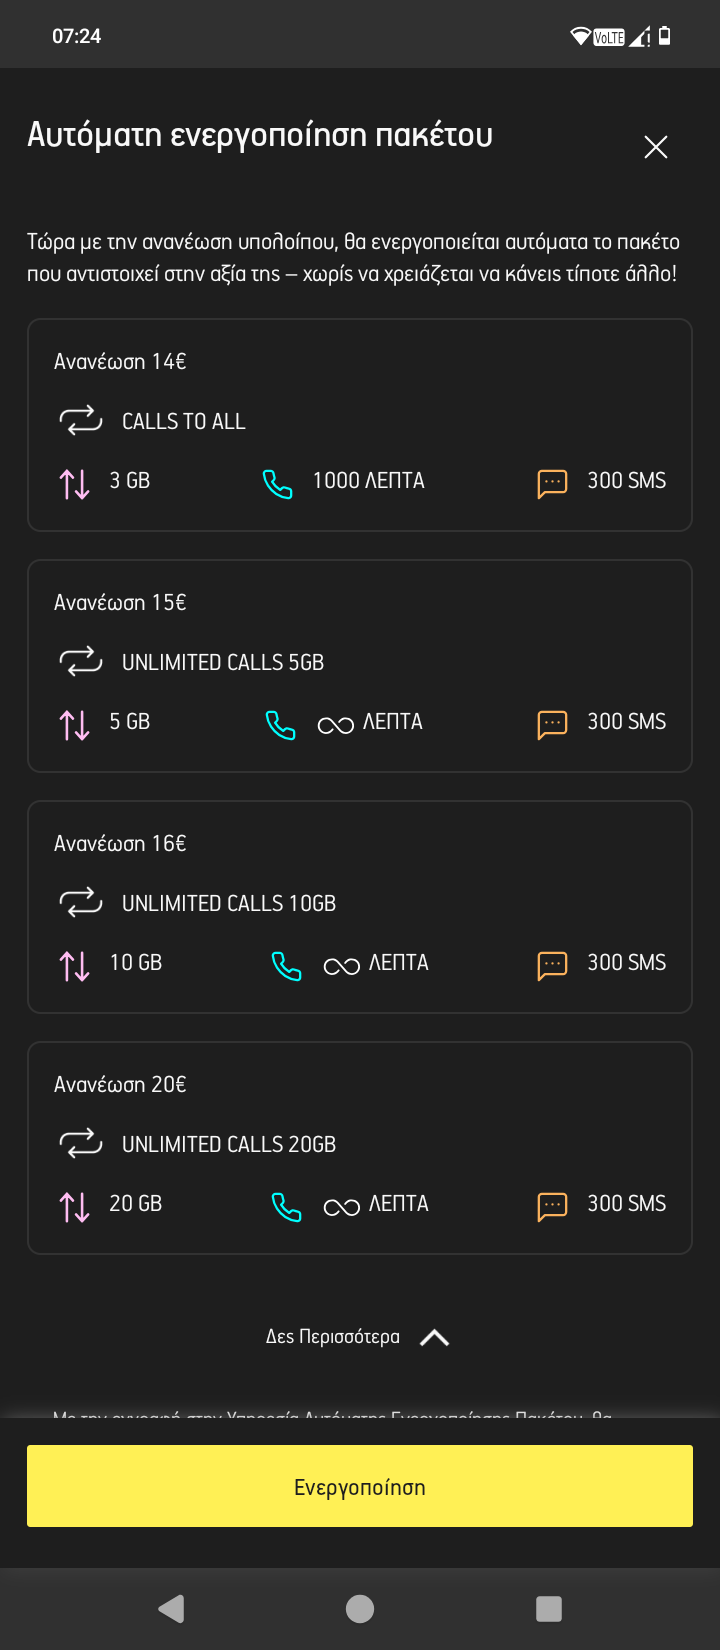Click the phone icon in the Ανανέωση 15€ card
This screenshot has height=1650, width=720.
point(280,725)
